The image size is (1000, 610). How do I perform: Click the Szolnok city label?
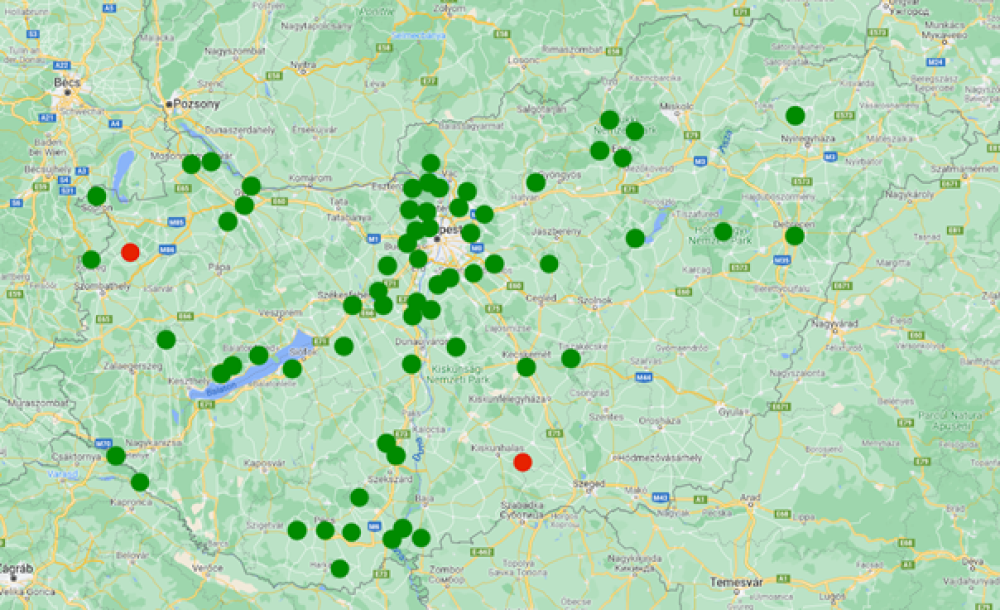tap(594, 300)
